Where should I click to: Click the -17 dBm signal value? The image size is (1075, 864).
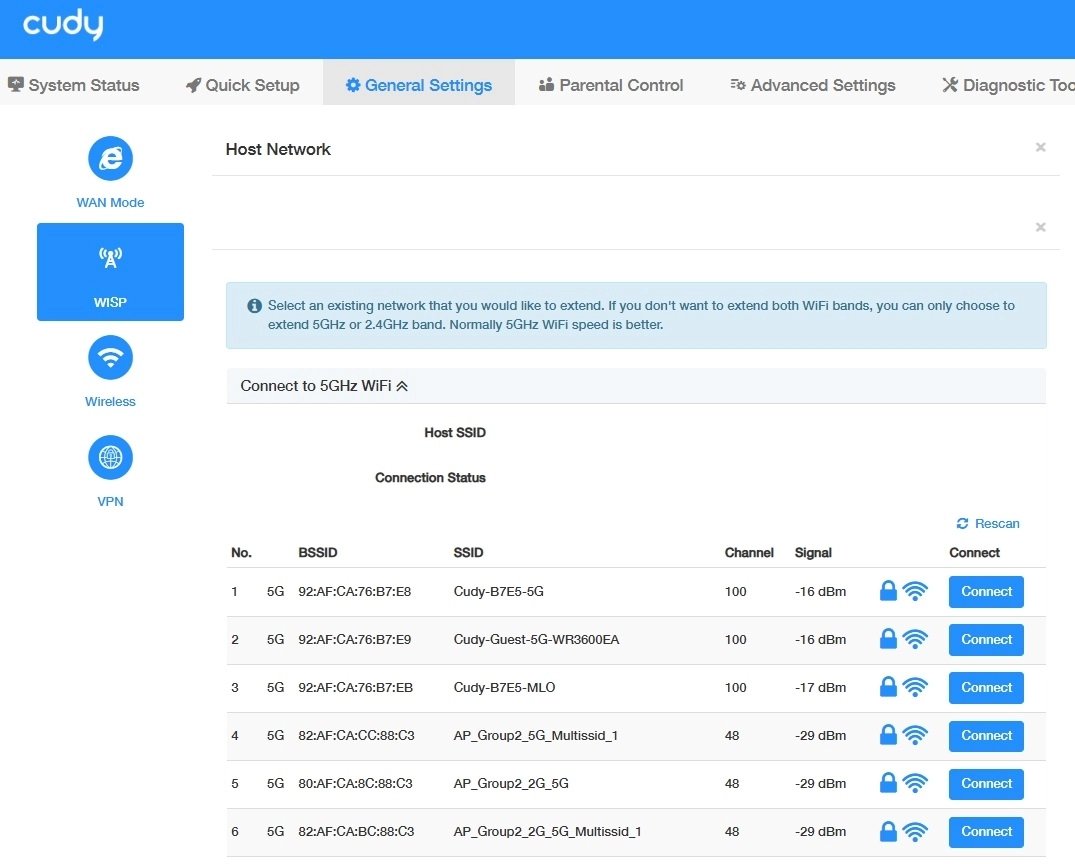(820, 688)
